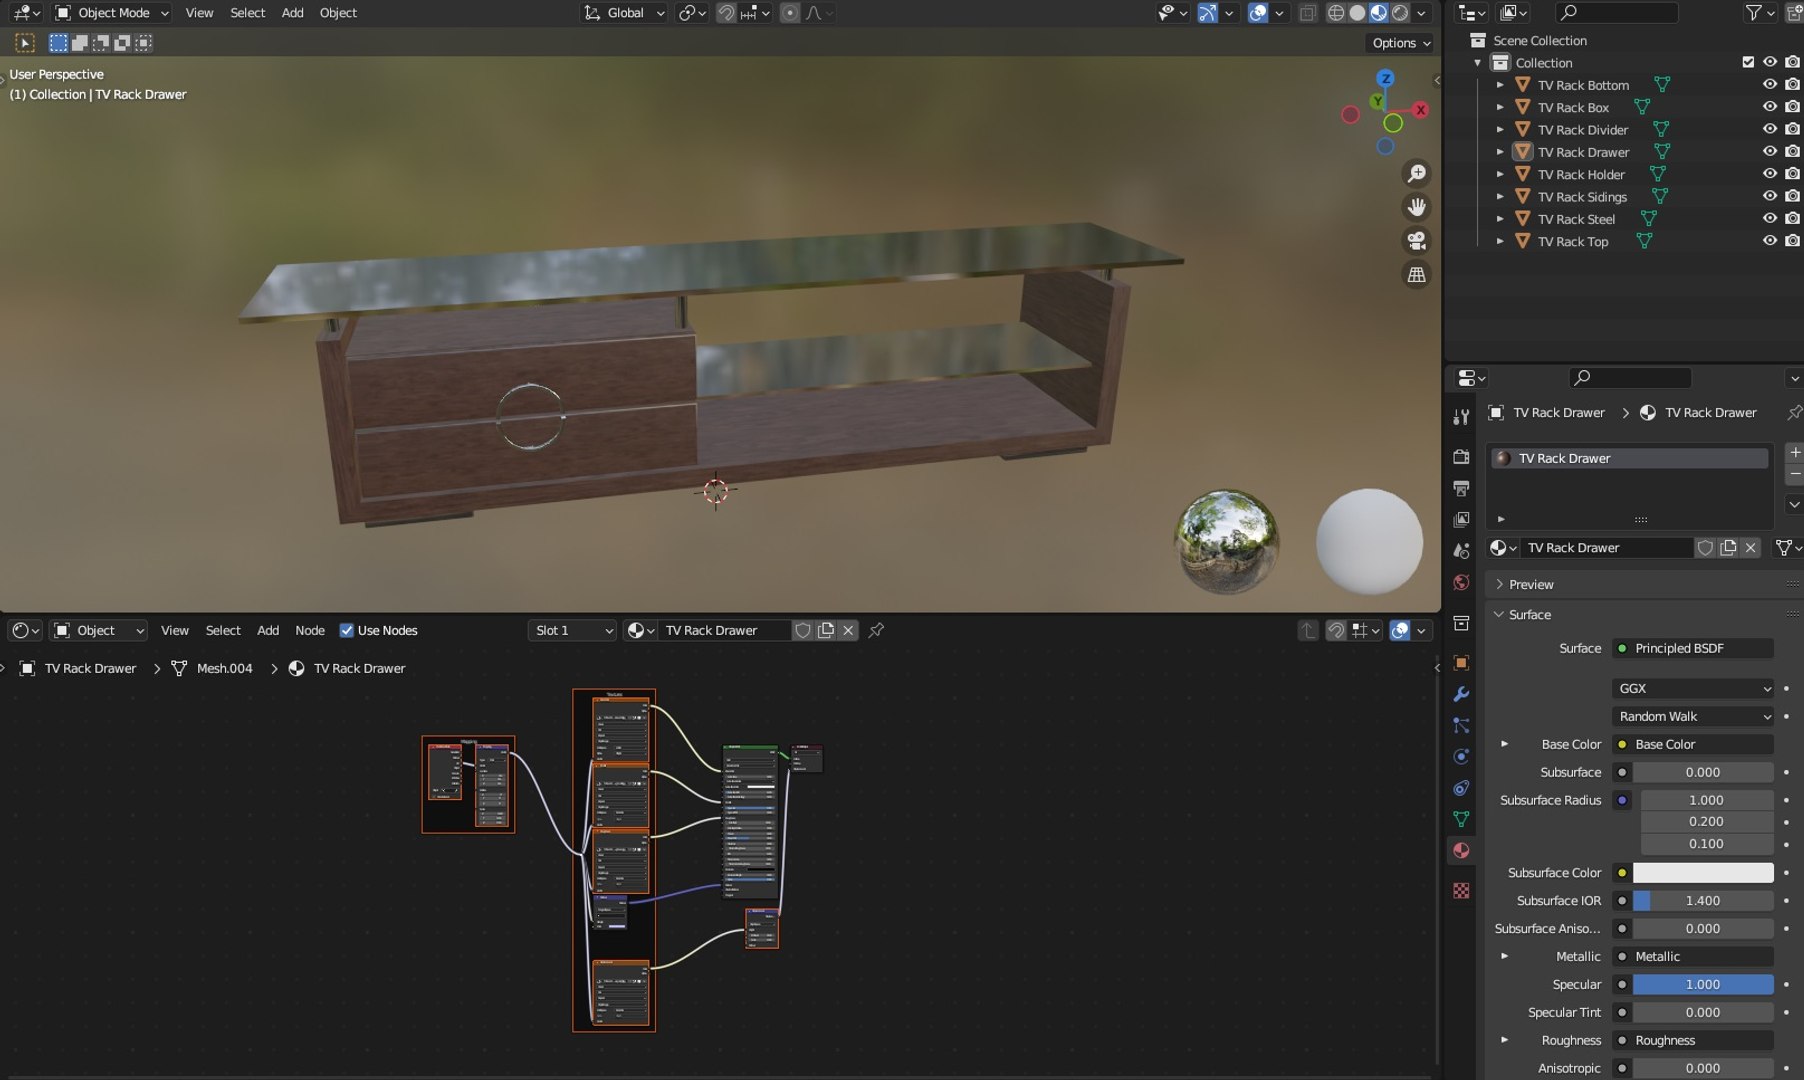Open the Object Data mesh properties tab
This screenshot has width=1804, height=1080.
pos(1461,819)
